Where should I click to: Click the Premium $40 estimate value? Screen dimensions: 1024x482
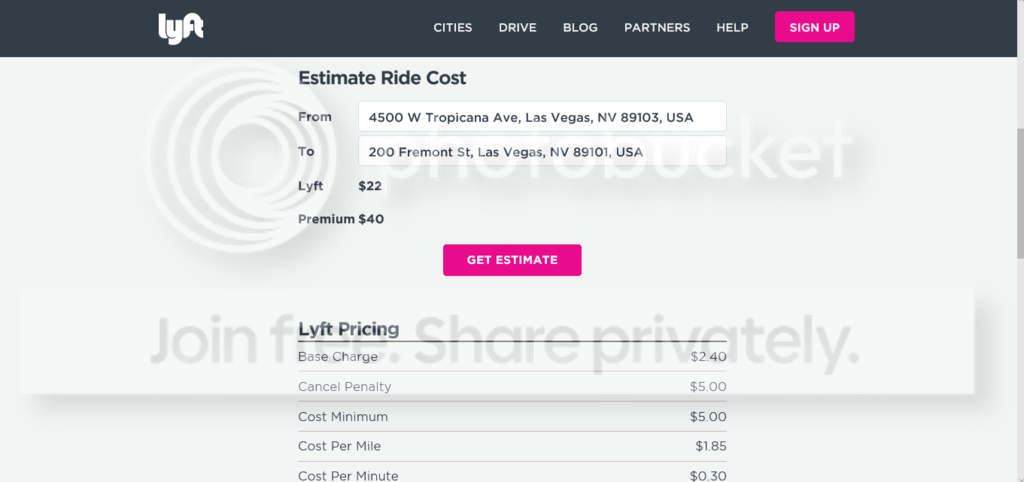pos(371,219)
